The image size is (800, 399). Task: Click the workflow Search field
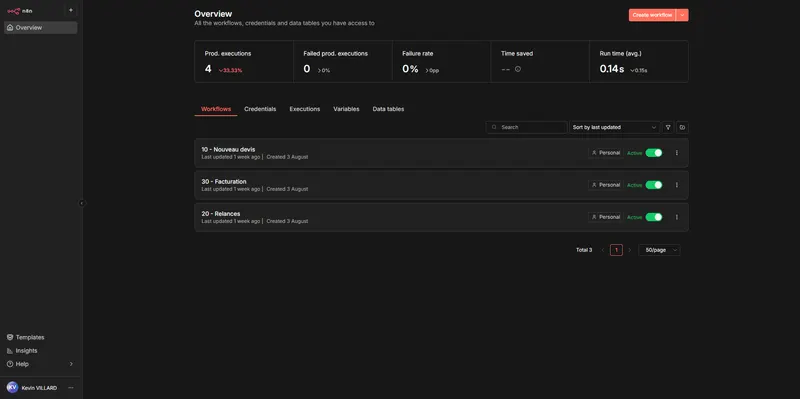coord(527,128)
